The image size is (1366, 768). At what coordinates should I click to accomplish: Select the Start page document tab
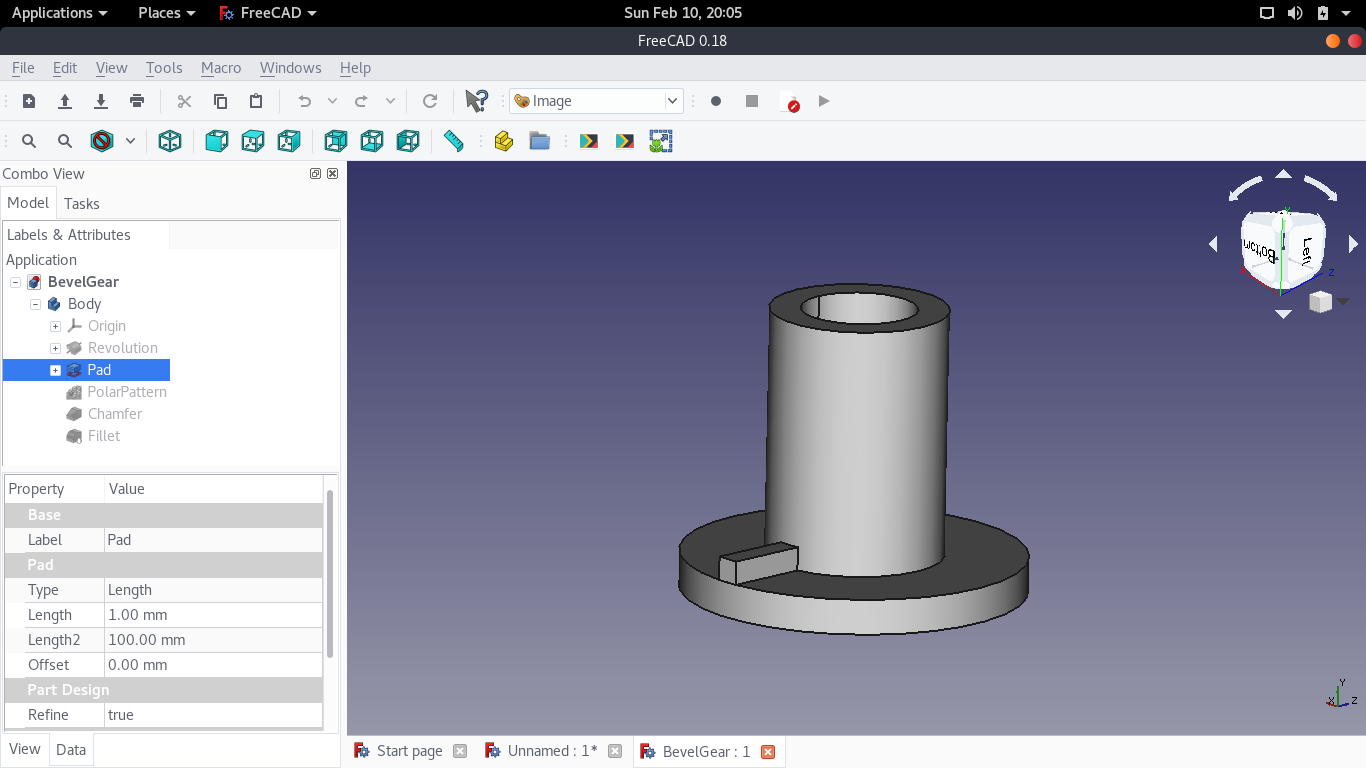tap(408, 751)
